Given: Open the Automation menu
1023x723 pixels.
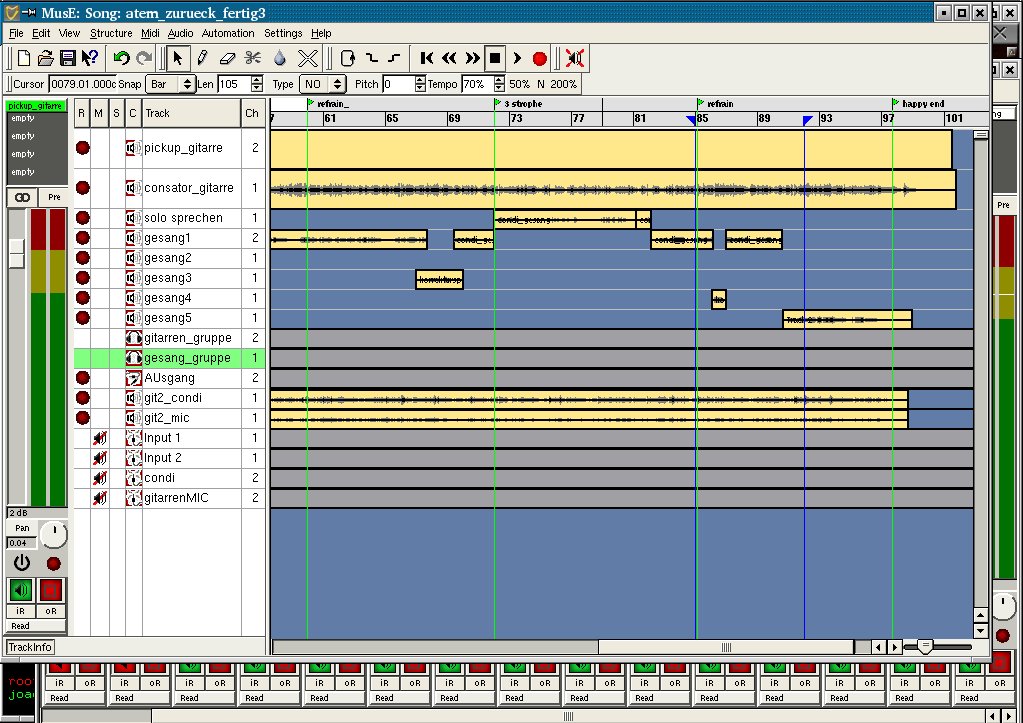Looking at the screenshot, I should [x=227, y=33].
